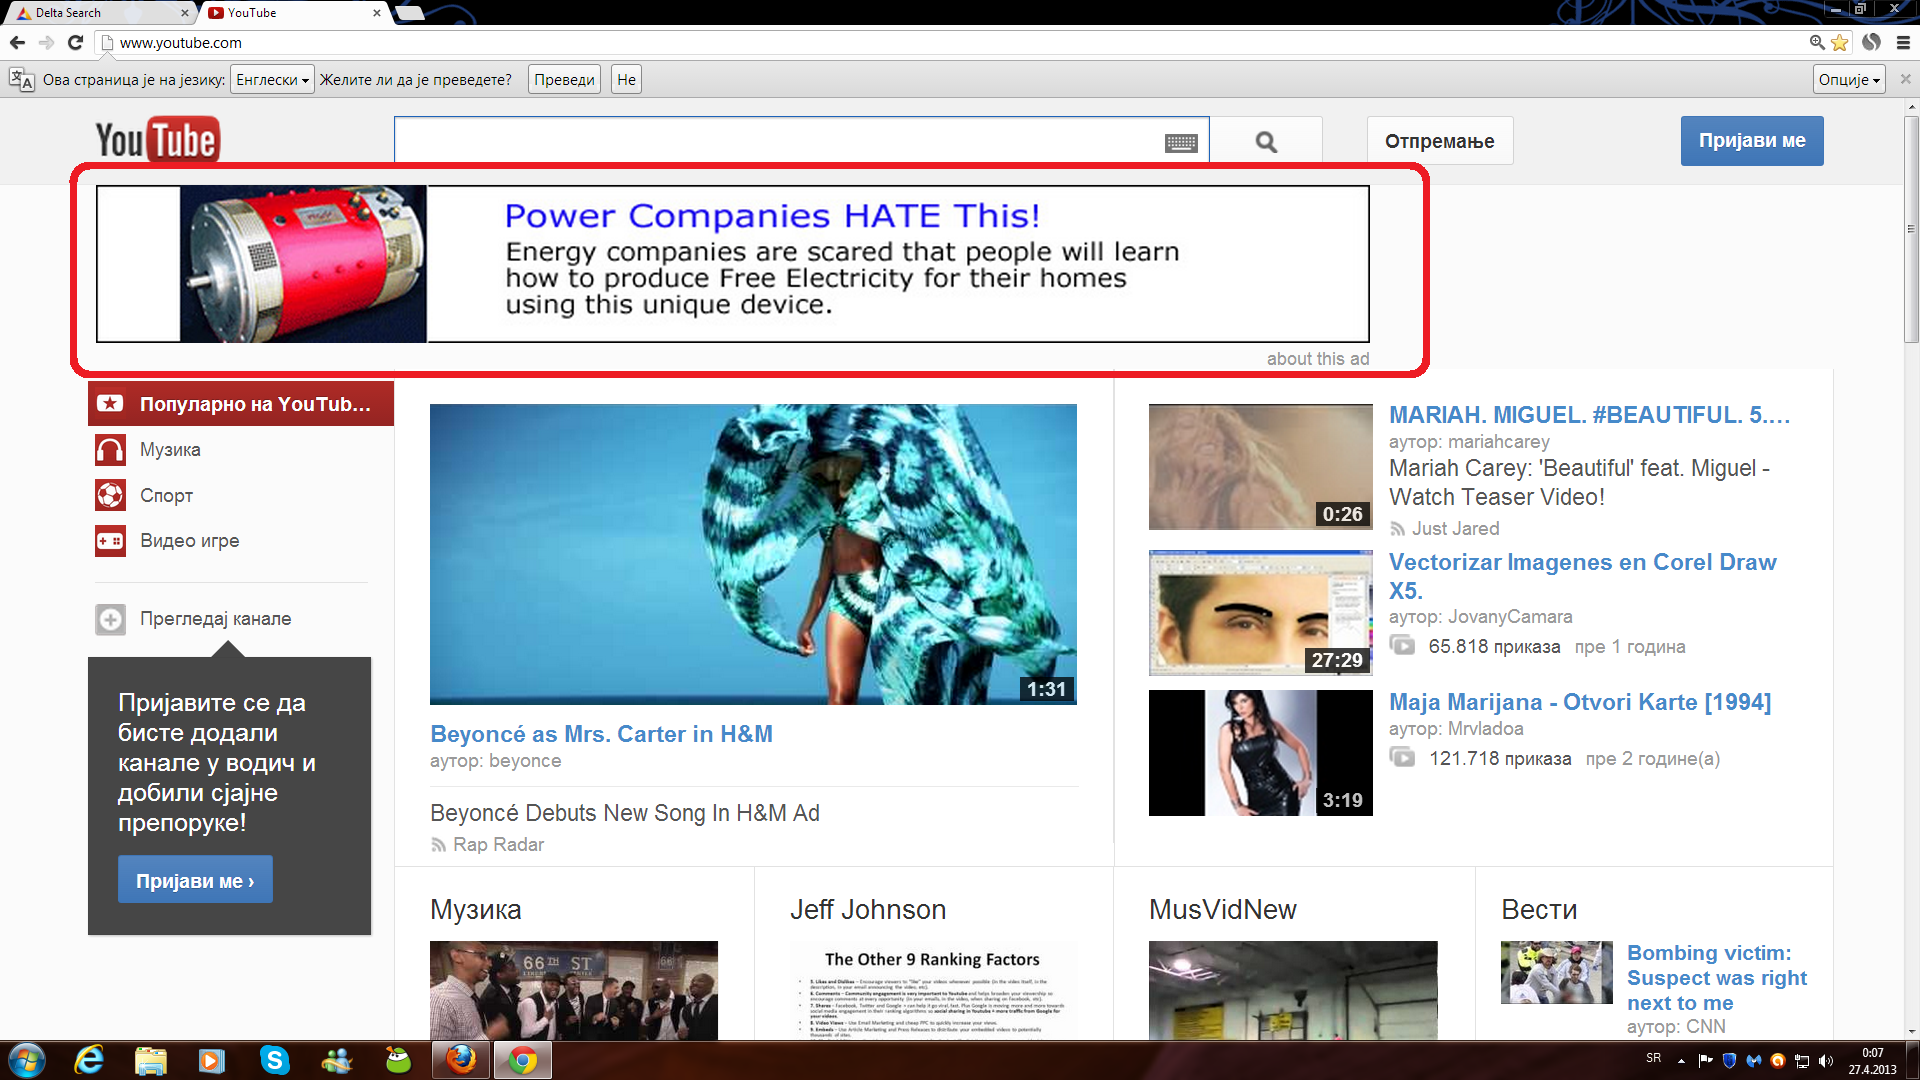
Task: Open Firefox from the Windows taskbar
Action: point(460,1059)
